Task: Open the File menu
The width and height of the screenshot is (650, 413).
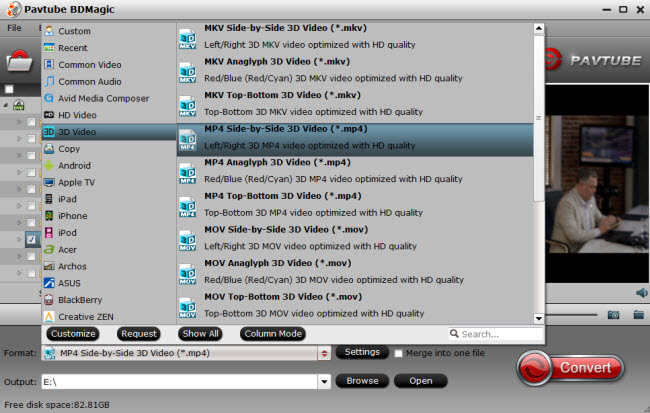Action: (15, 28)
